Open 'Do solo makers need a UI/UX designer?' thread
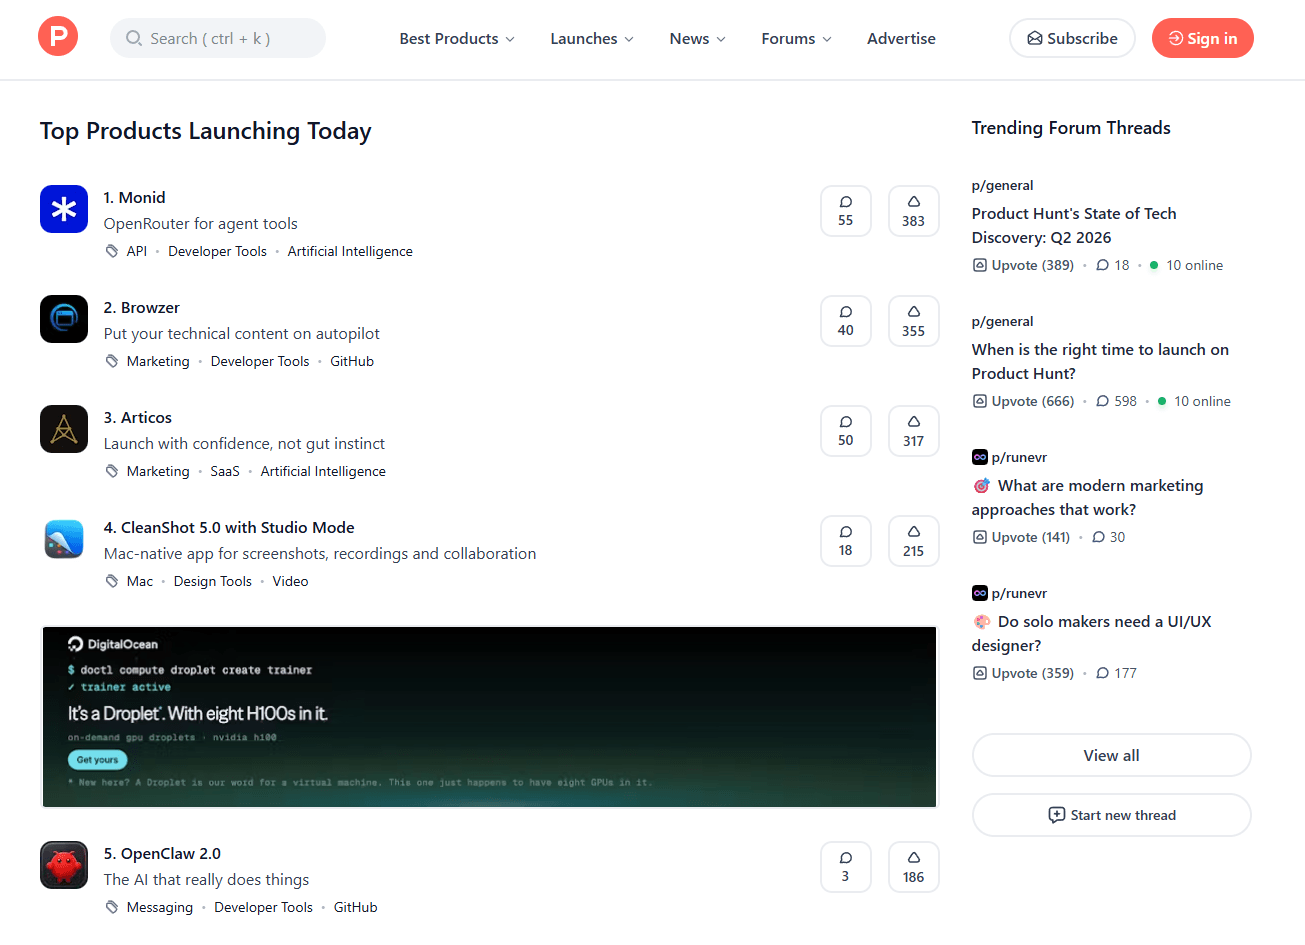 pos(1092,633)
